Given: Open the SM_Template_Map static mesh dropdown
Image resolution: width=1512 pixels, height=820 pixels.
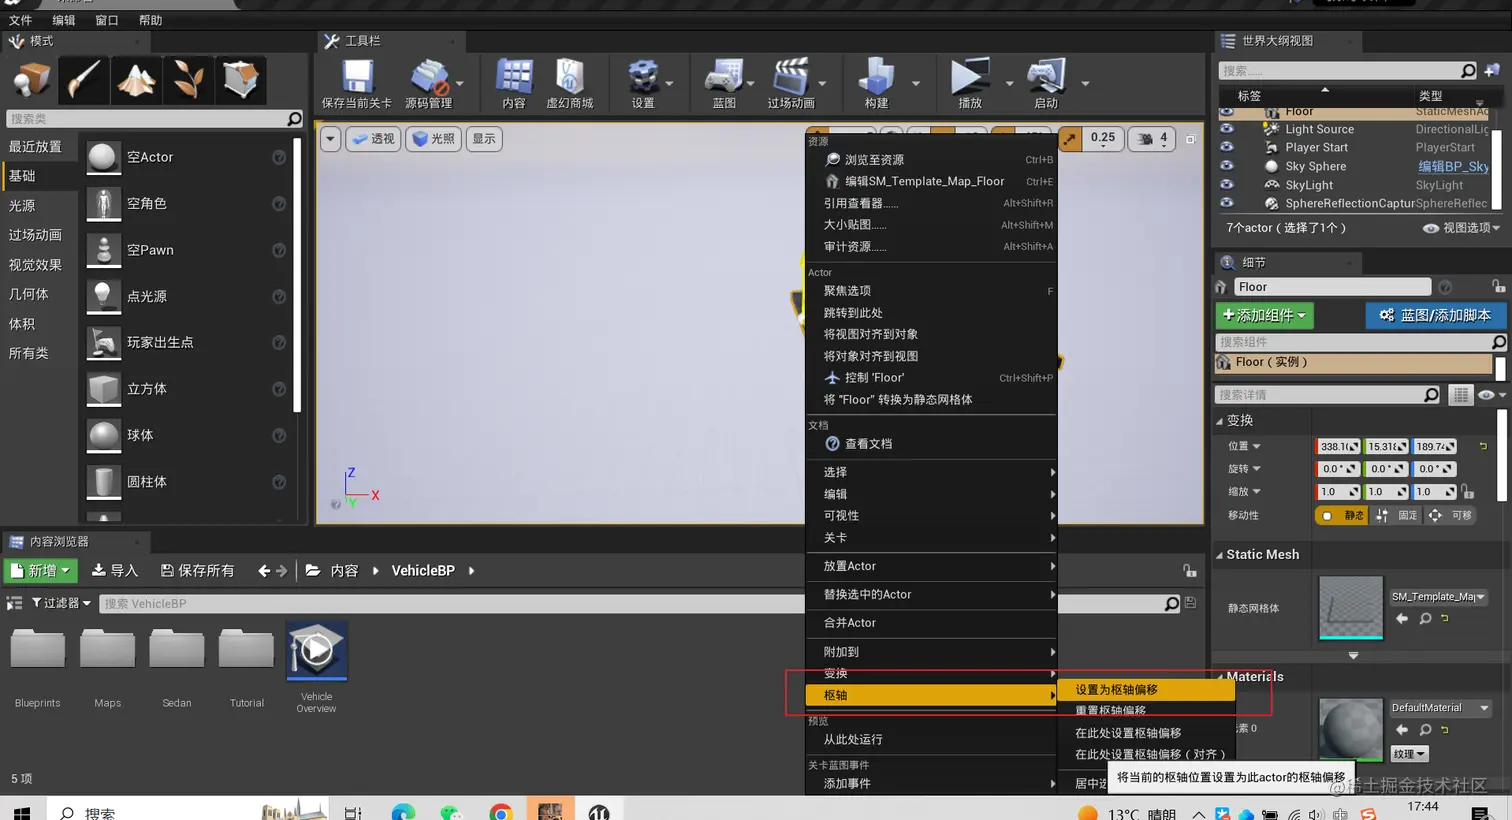Looking at the screenshot, I should click(1438, 597).
